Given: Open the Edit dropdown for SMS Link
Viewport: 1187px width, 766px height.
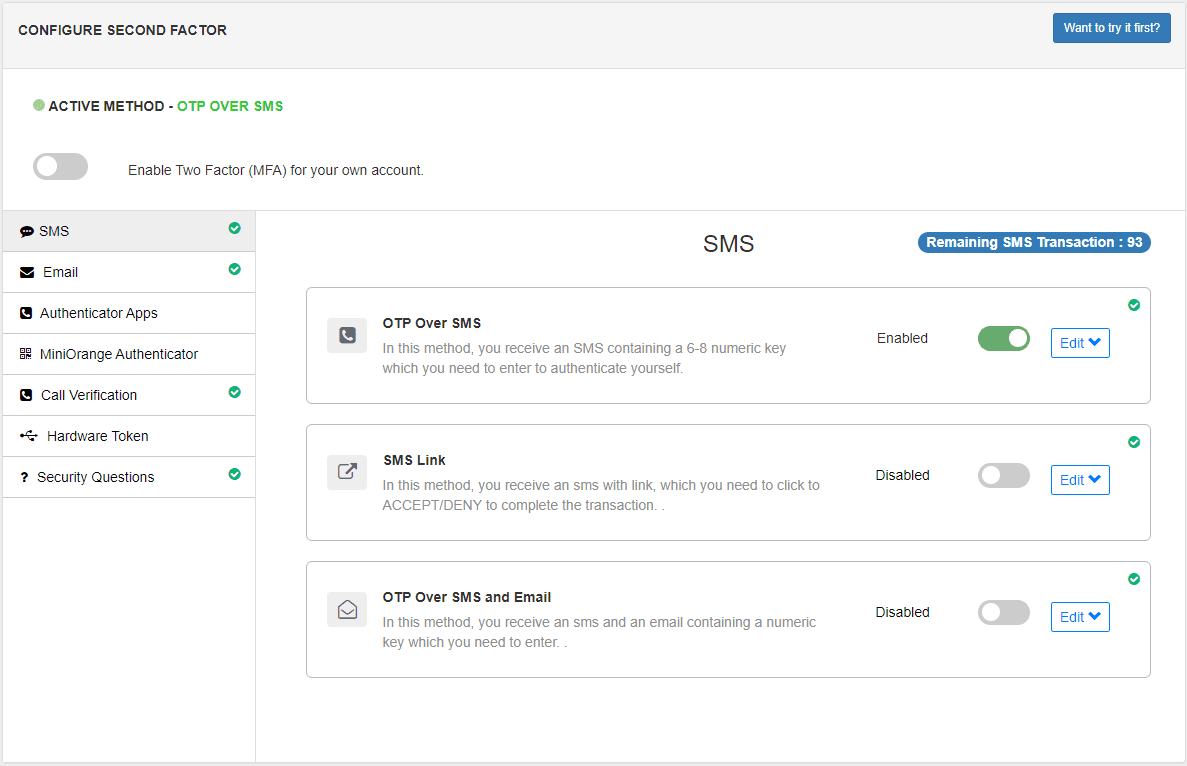Looking at the screenshot, I should pyautogui.click(x=1080, y=479).
